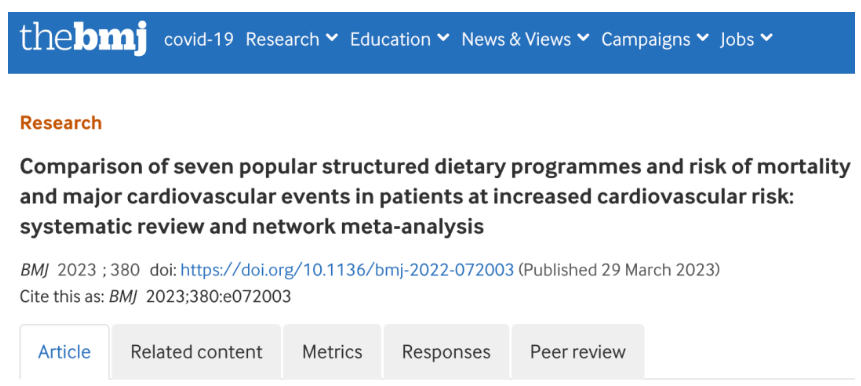The image size is (861, 386).
Task: Expand the Jobs dropdown chevron
Action: click(x=767, y=38)
